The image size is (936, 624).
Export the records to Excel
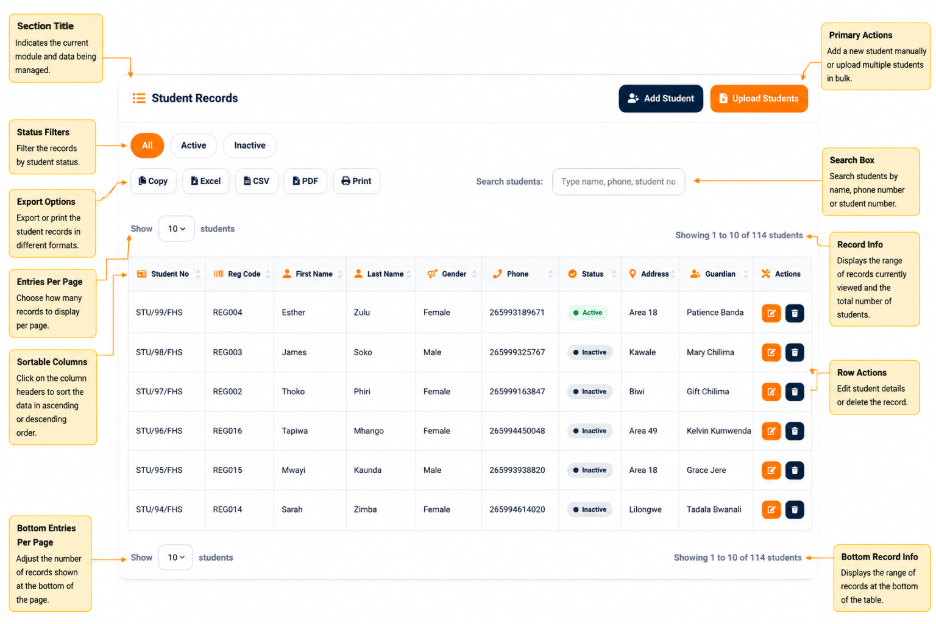coord(206,181)
